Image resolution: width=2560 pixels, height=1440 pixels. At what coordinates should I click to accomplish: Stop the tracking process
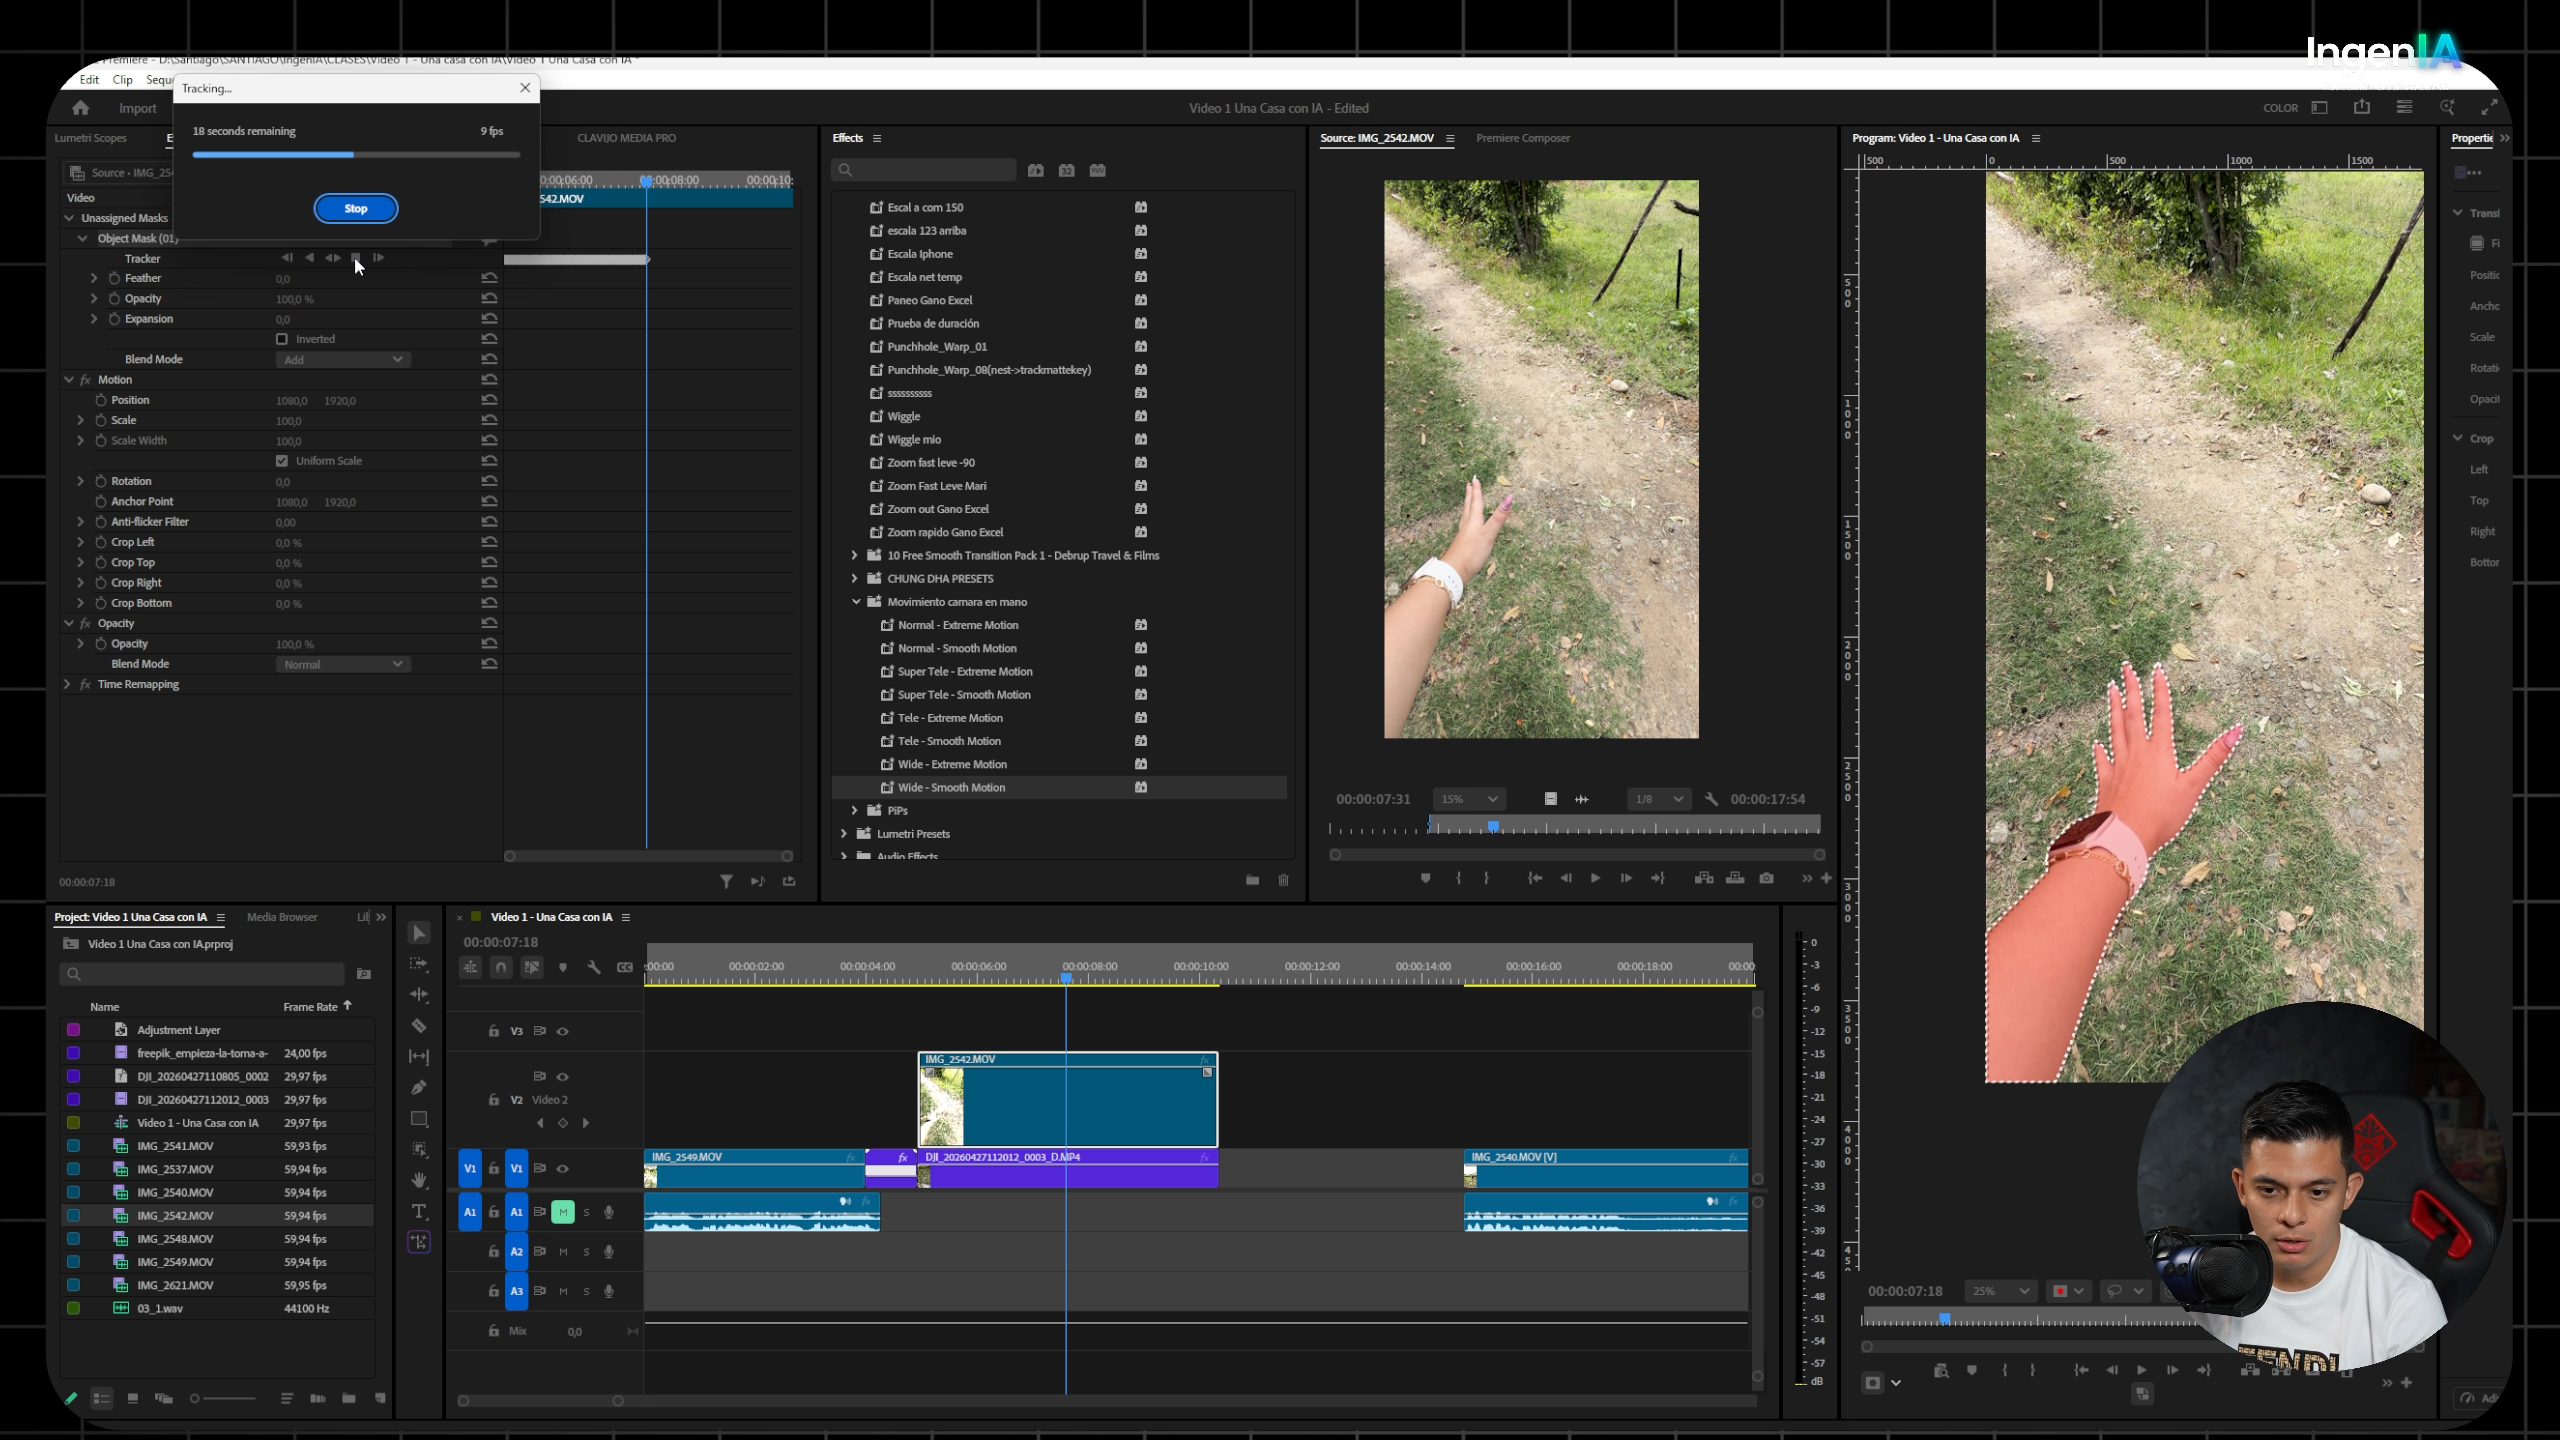356,208
